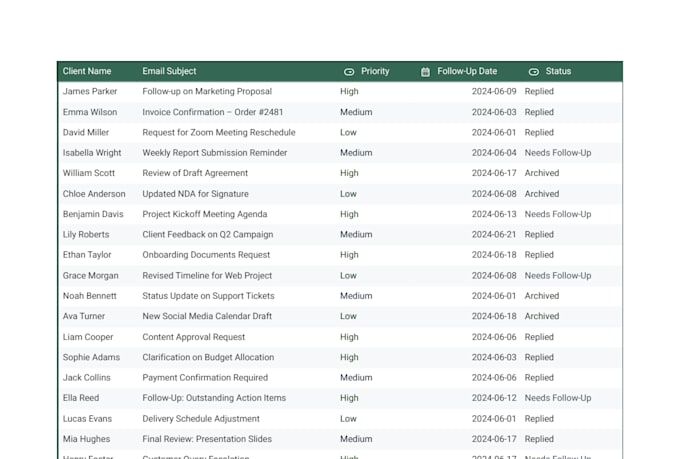The width and height of the screenshot is (680, 459).
Task: Open Low priority dropdown in David Miller row
Action: click(348, 132)
